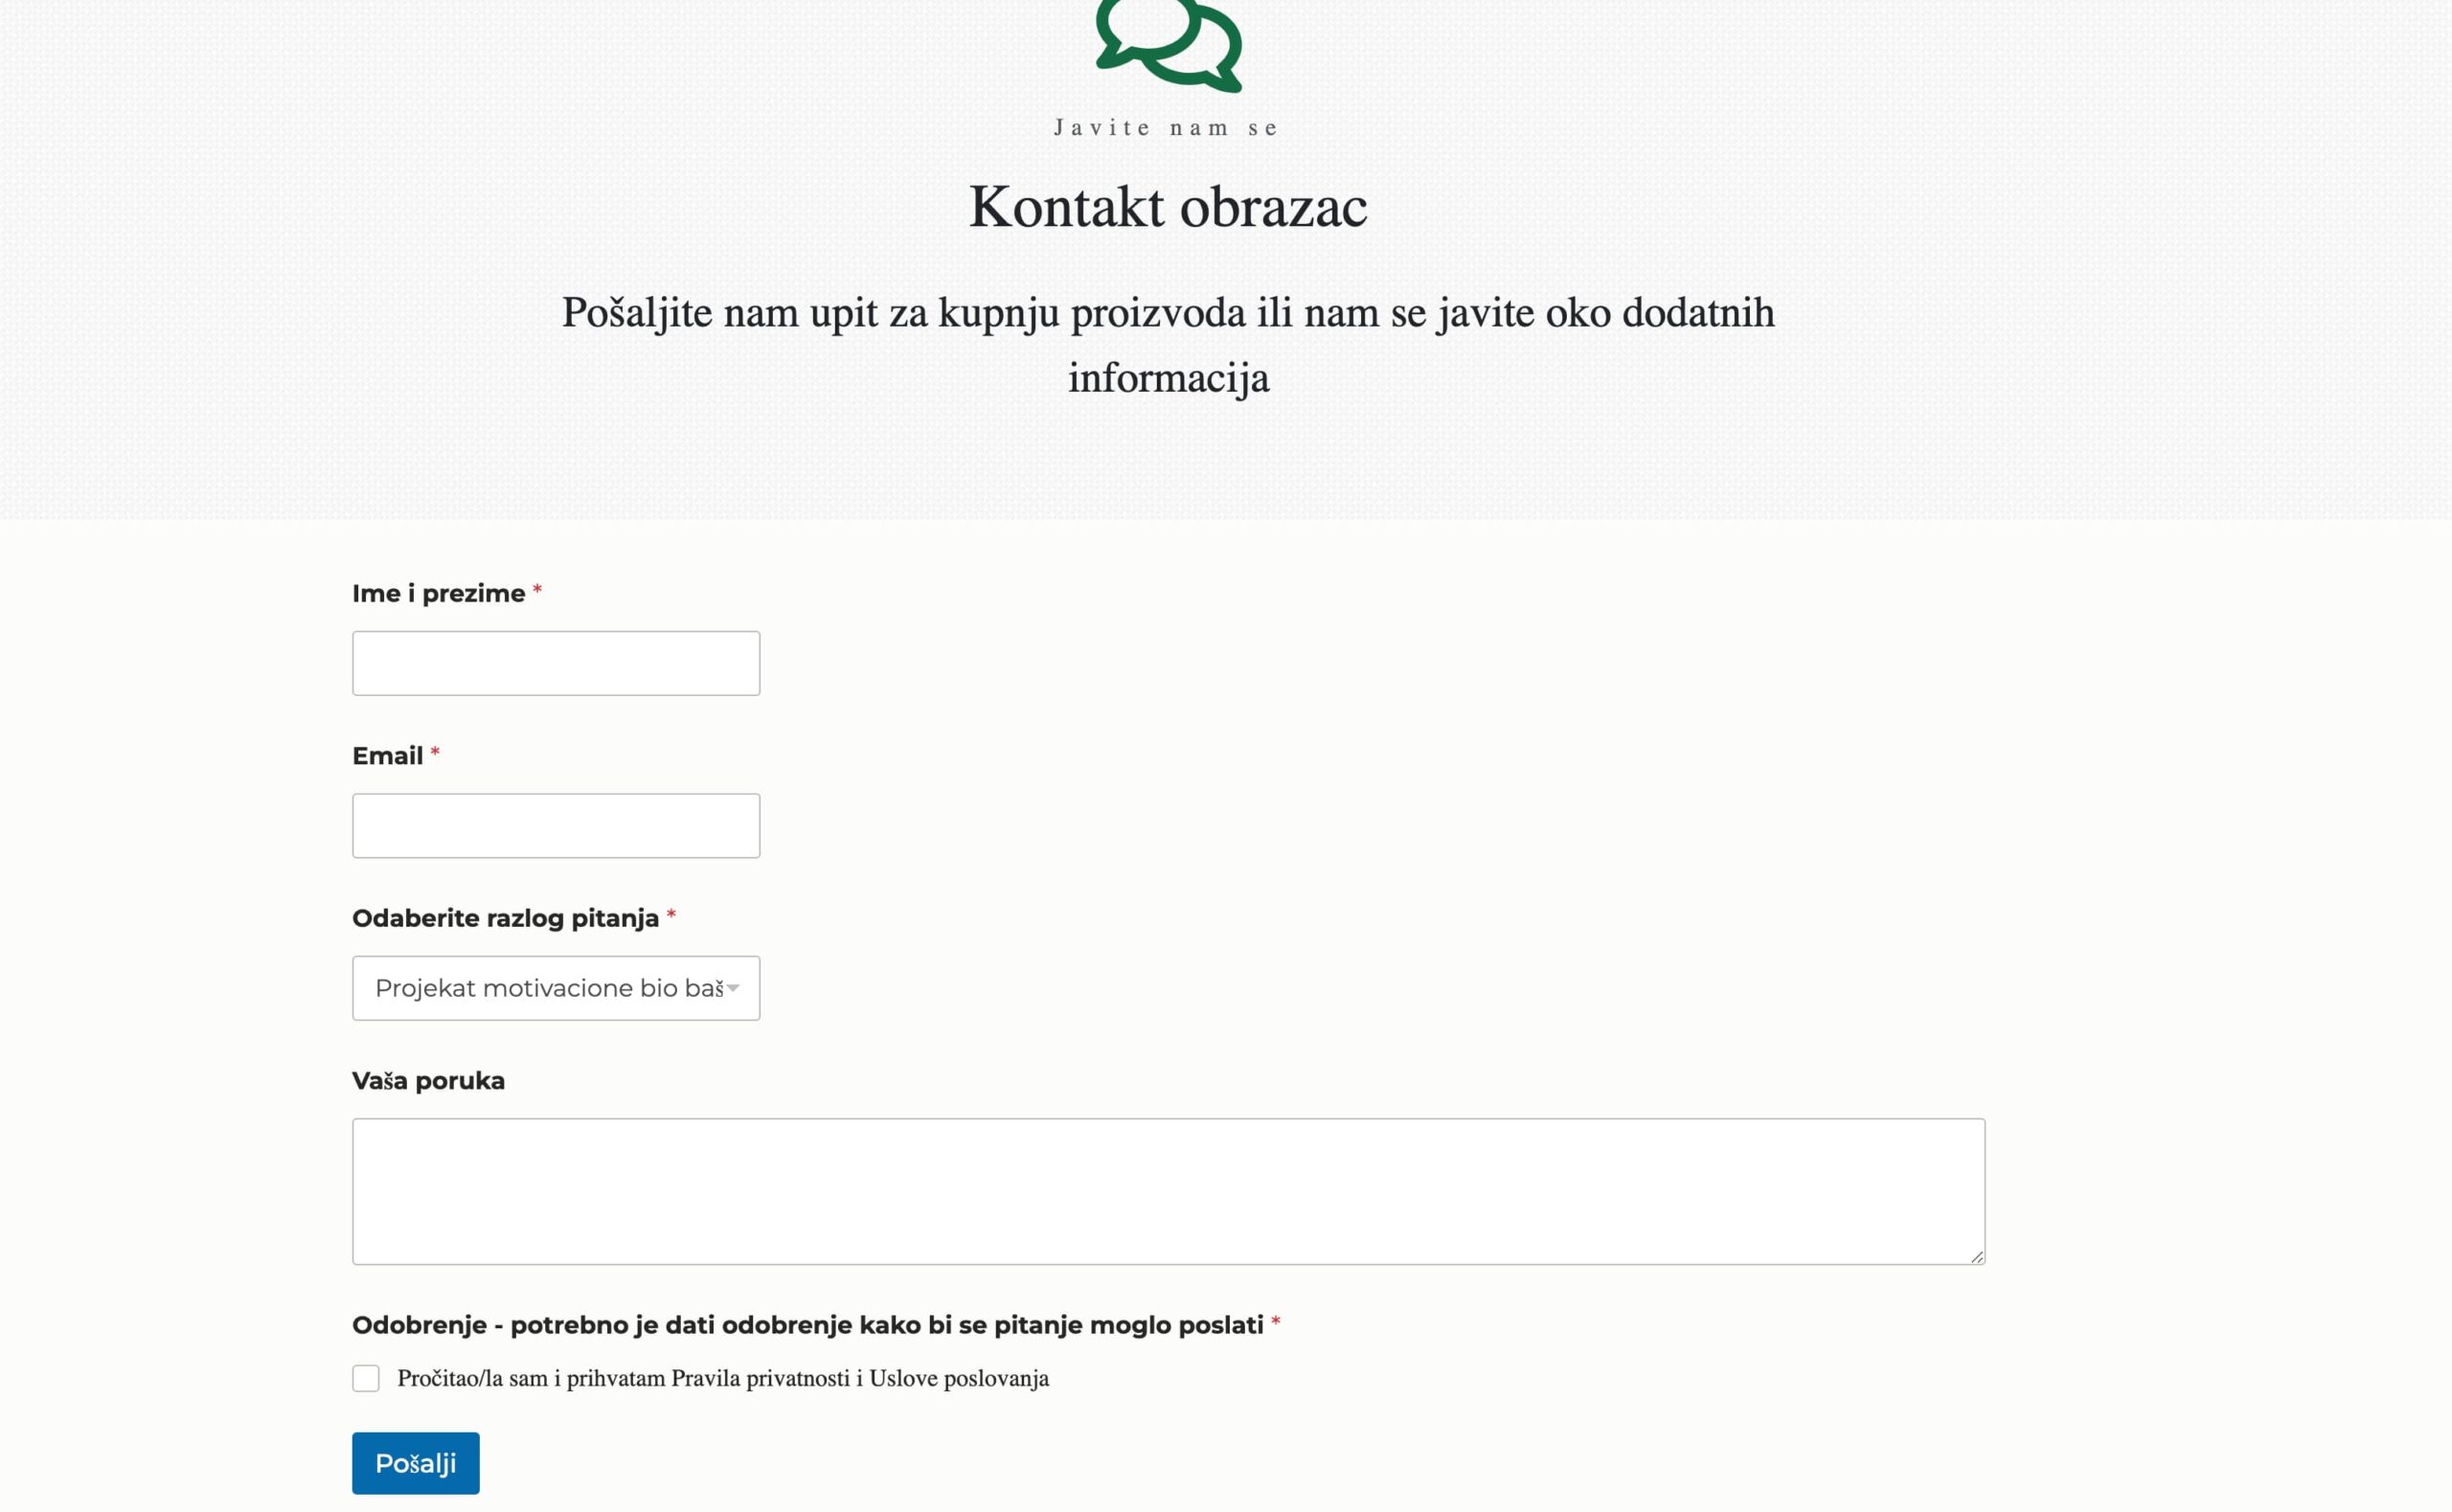Click the green chat bubbles icon
The height and width of the screenshot is (1512, 2452).
tap(1169, 45)
